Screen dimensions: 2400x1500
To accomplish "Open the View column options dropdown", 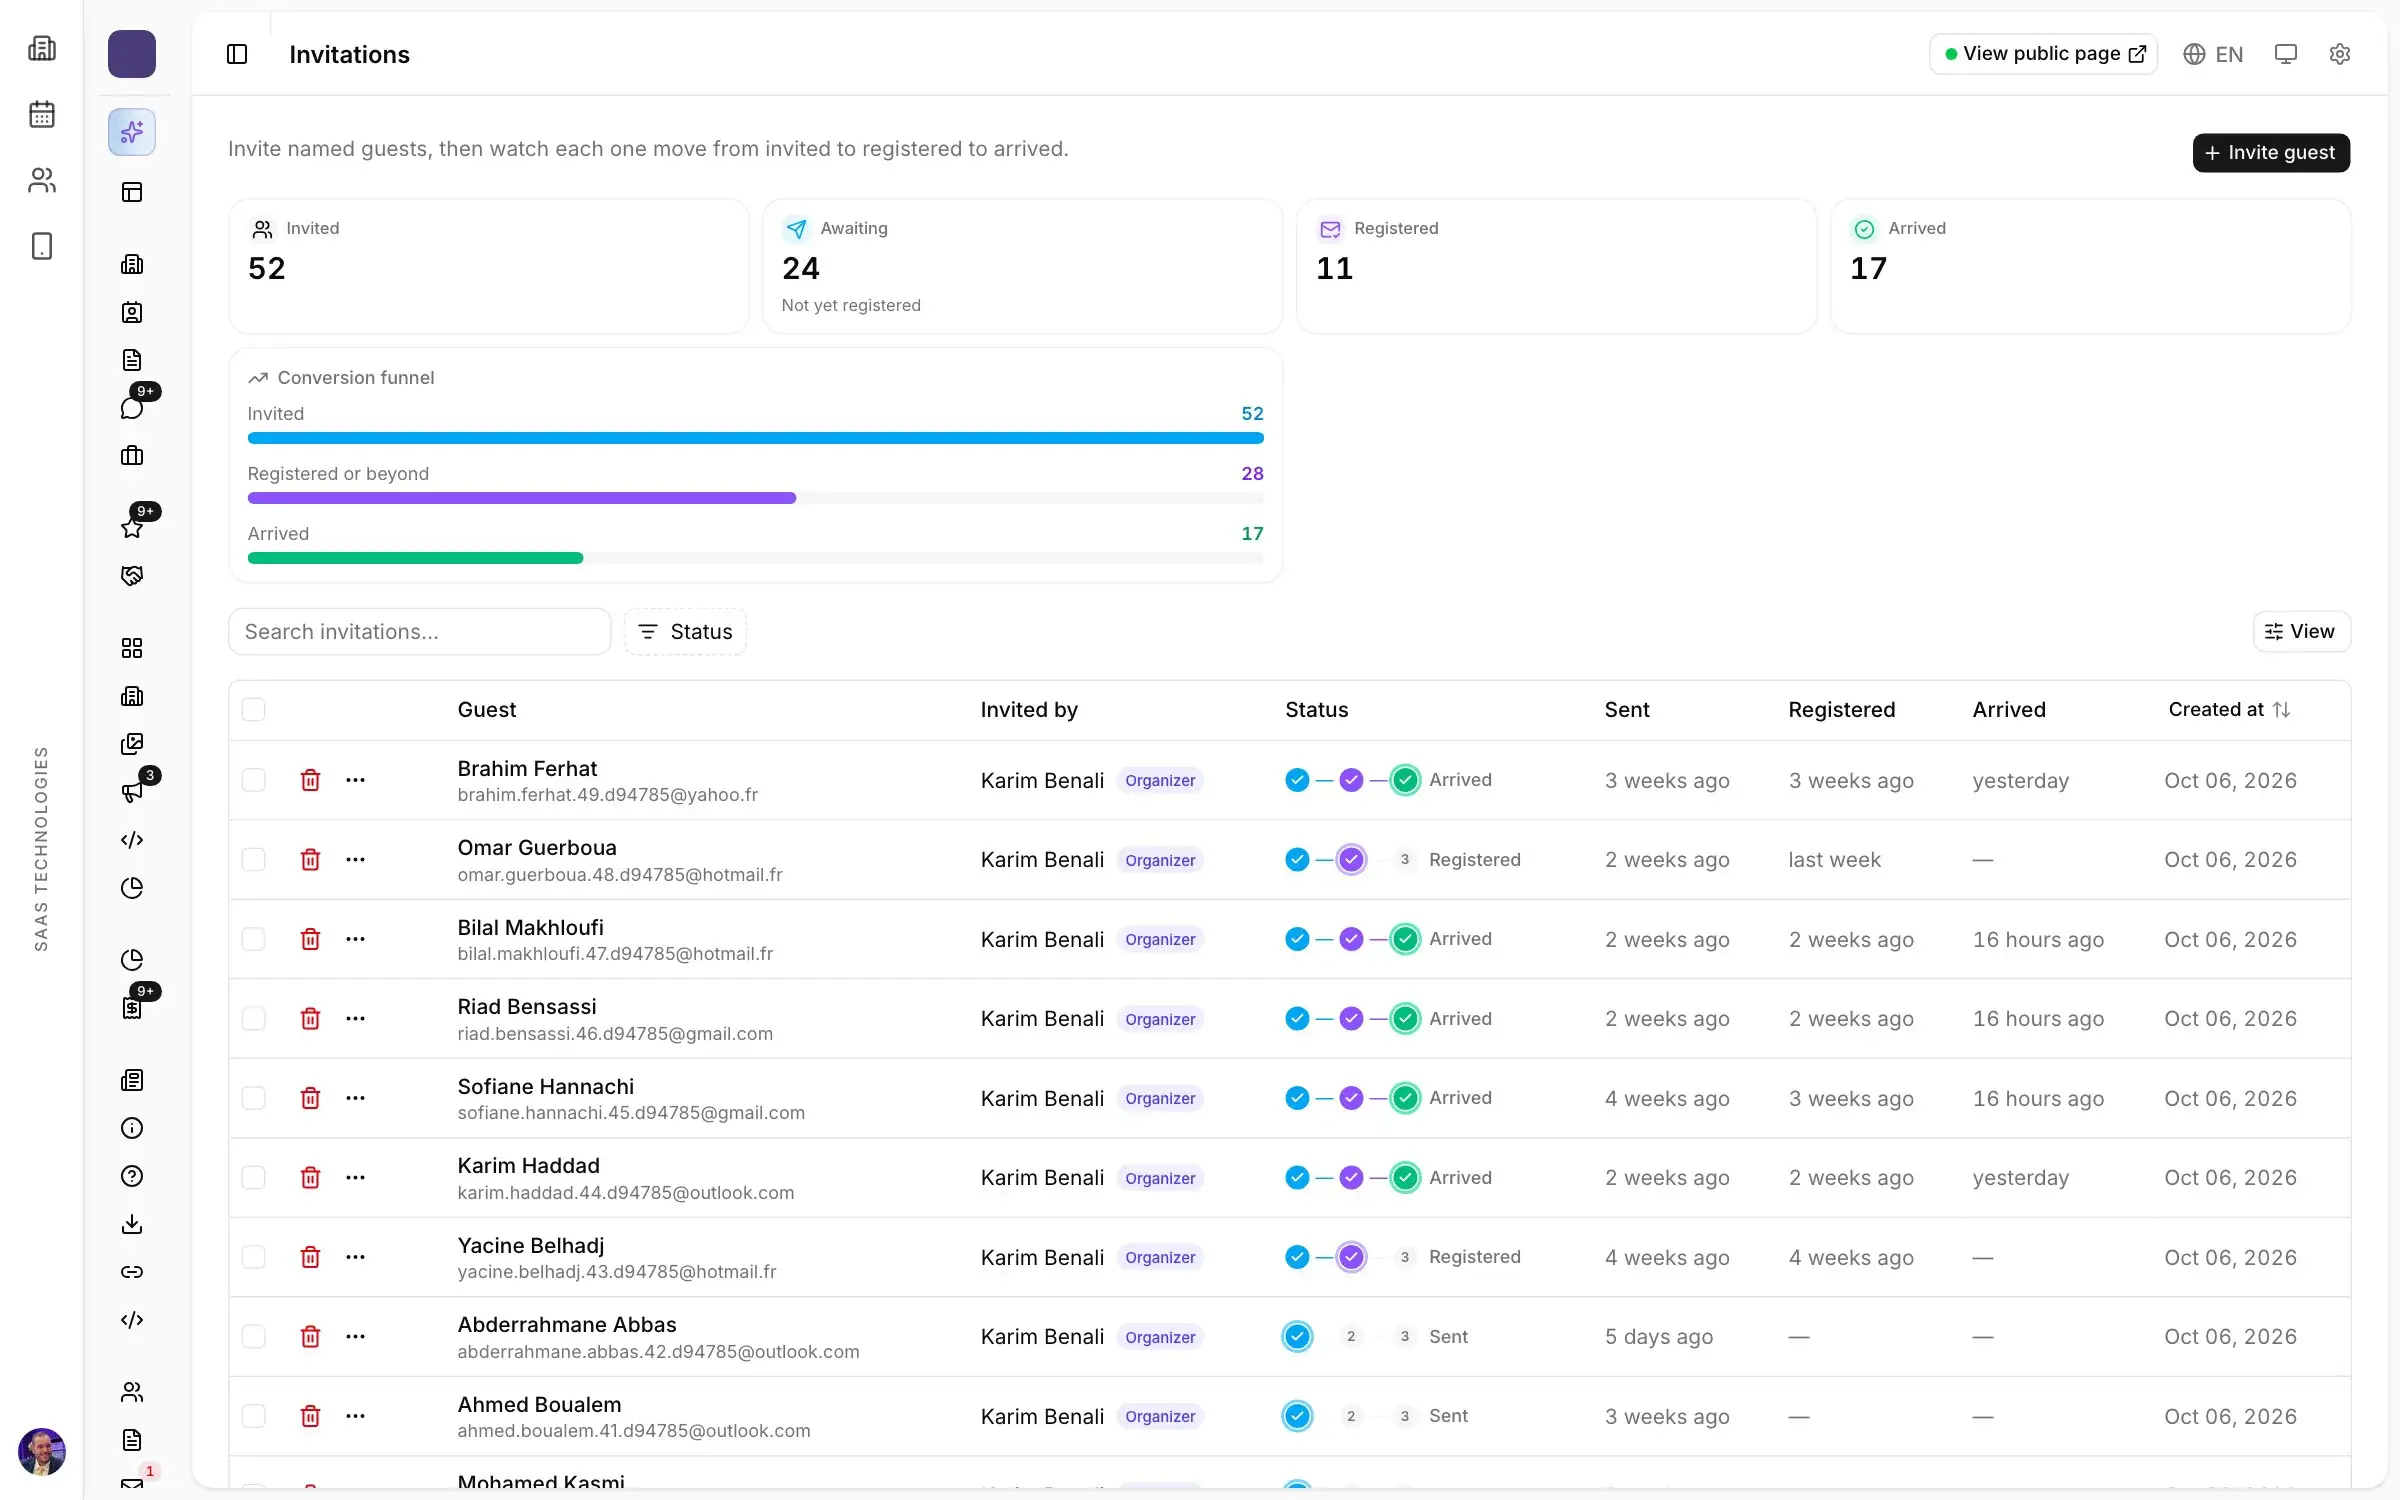I will pyautogui.click(x=2301, y=631).
